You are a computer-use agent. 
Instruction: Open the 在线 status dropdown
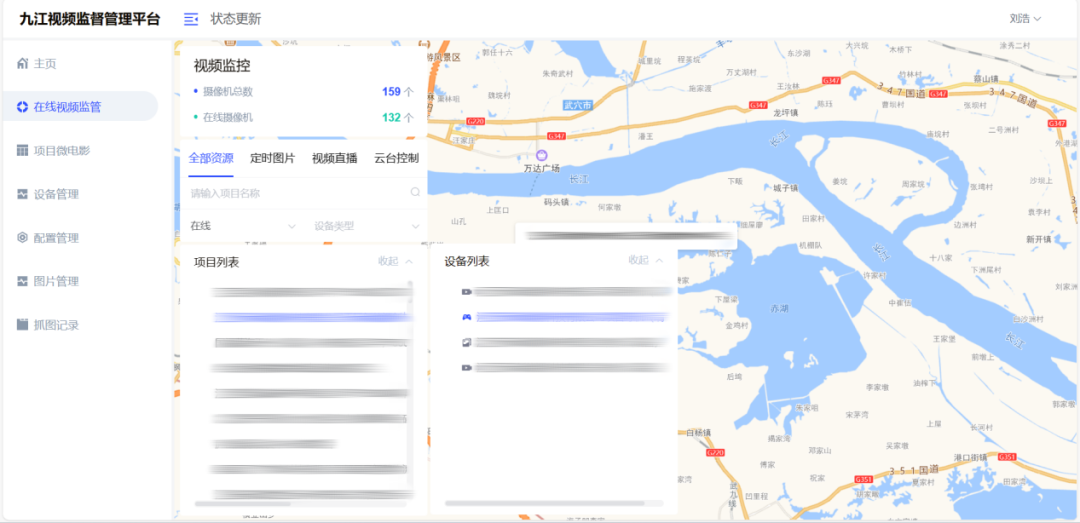(242, 226)
